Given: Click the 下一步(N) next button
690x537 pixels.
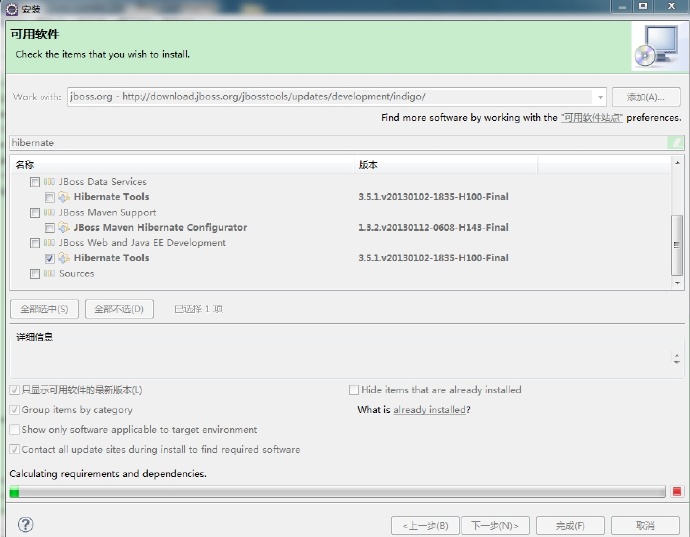Looking at the screenshot, I should (x=495, y=526).
